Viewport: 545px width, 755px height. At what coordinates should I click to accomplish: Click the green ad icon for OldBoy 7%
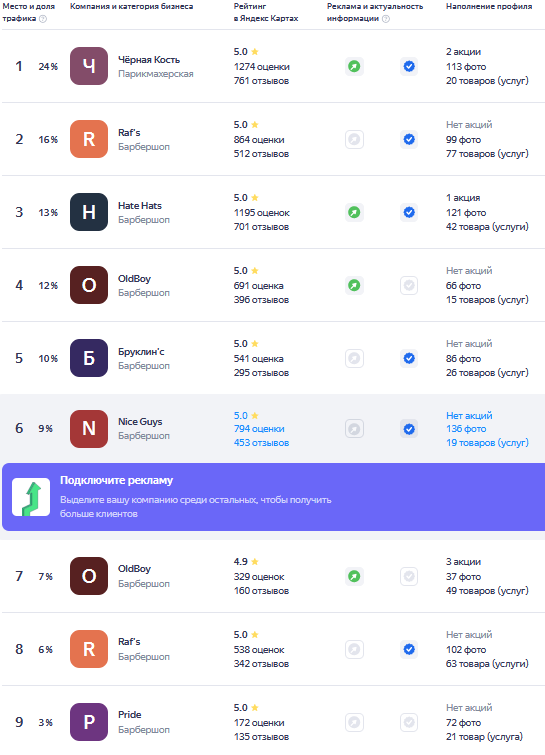click(354, 576)
